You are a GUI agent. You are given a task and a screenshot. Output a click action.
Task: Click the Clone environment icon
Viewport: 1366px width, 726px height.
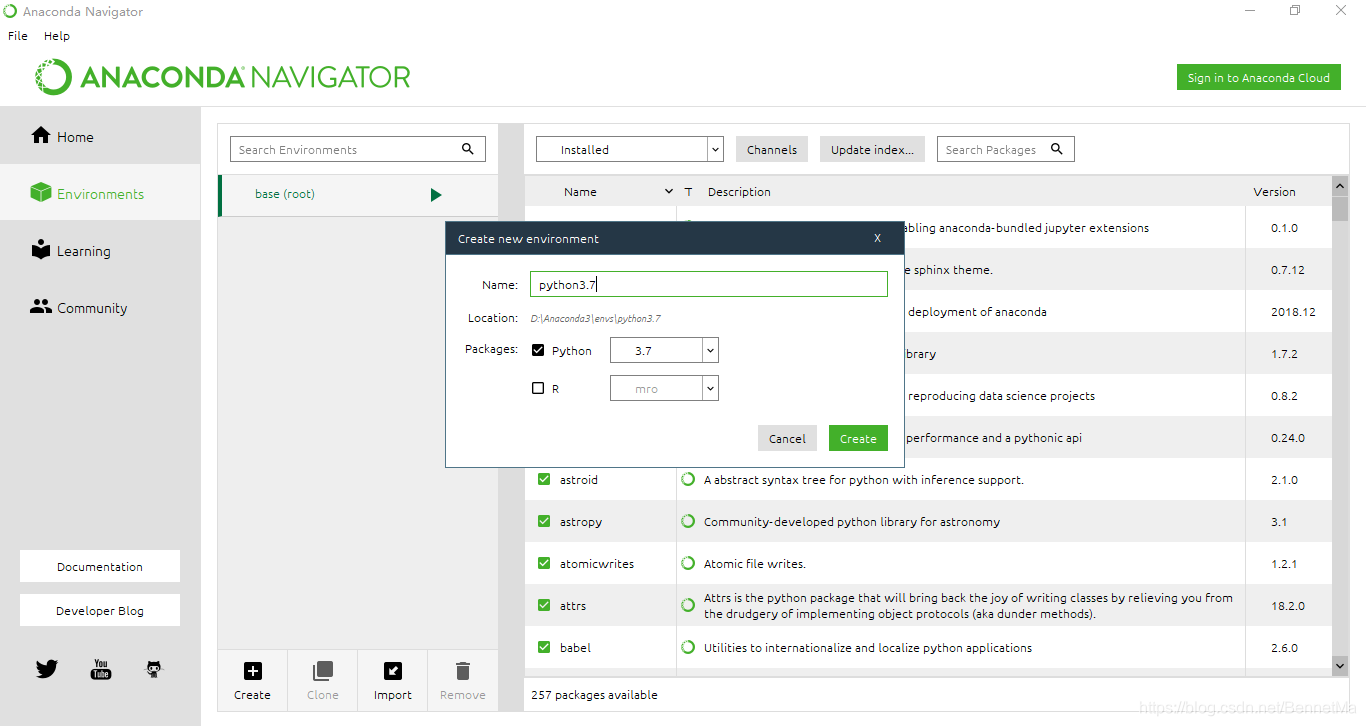[322, 671]
